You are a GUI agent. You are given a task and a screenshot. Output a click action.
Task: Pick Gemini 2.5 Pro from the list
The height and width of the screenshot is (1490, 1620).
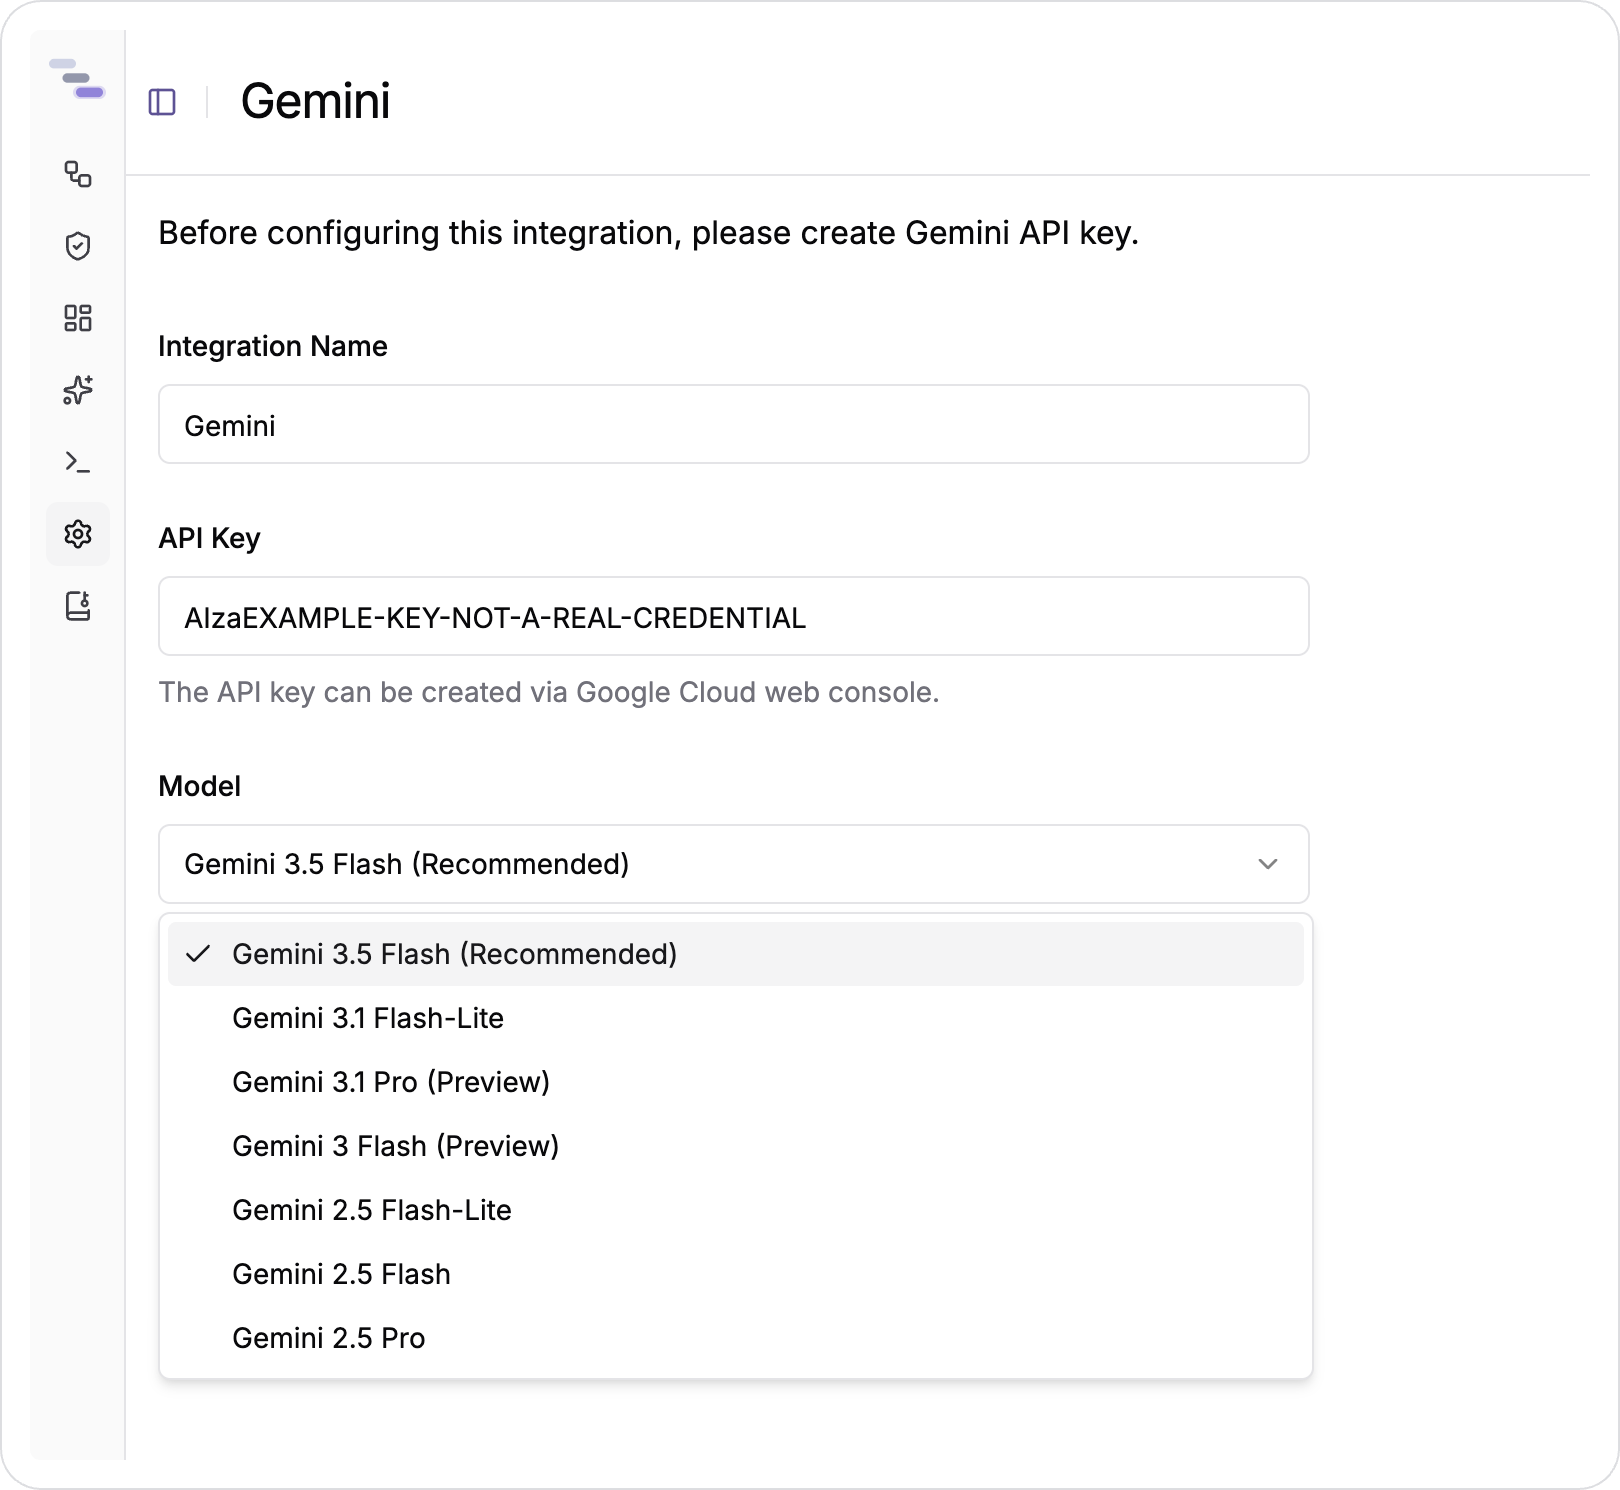click(x=736, y=1338)
